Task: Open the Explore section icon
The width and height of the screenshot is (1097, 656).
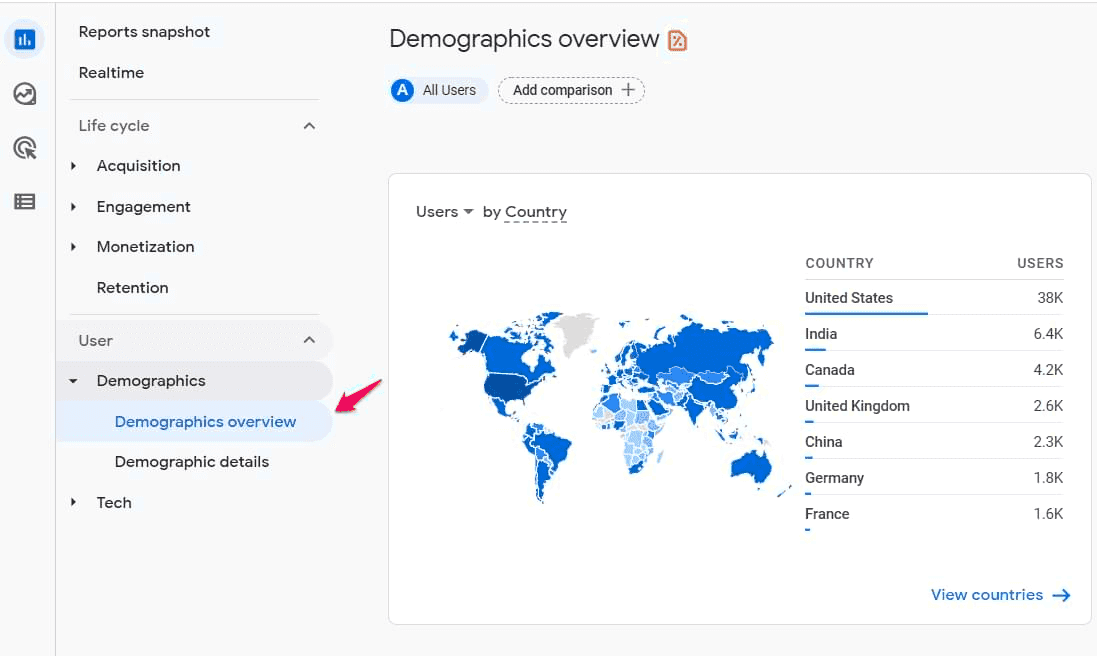Action: point(24,93)
